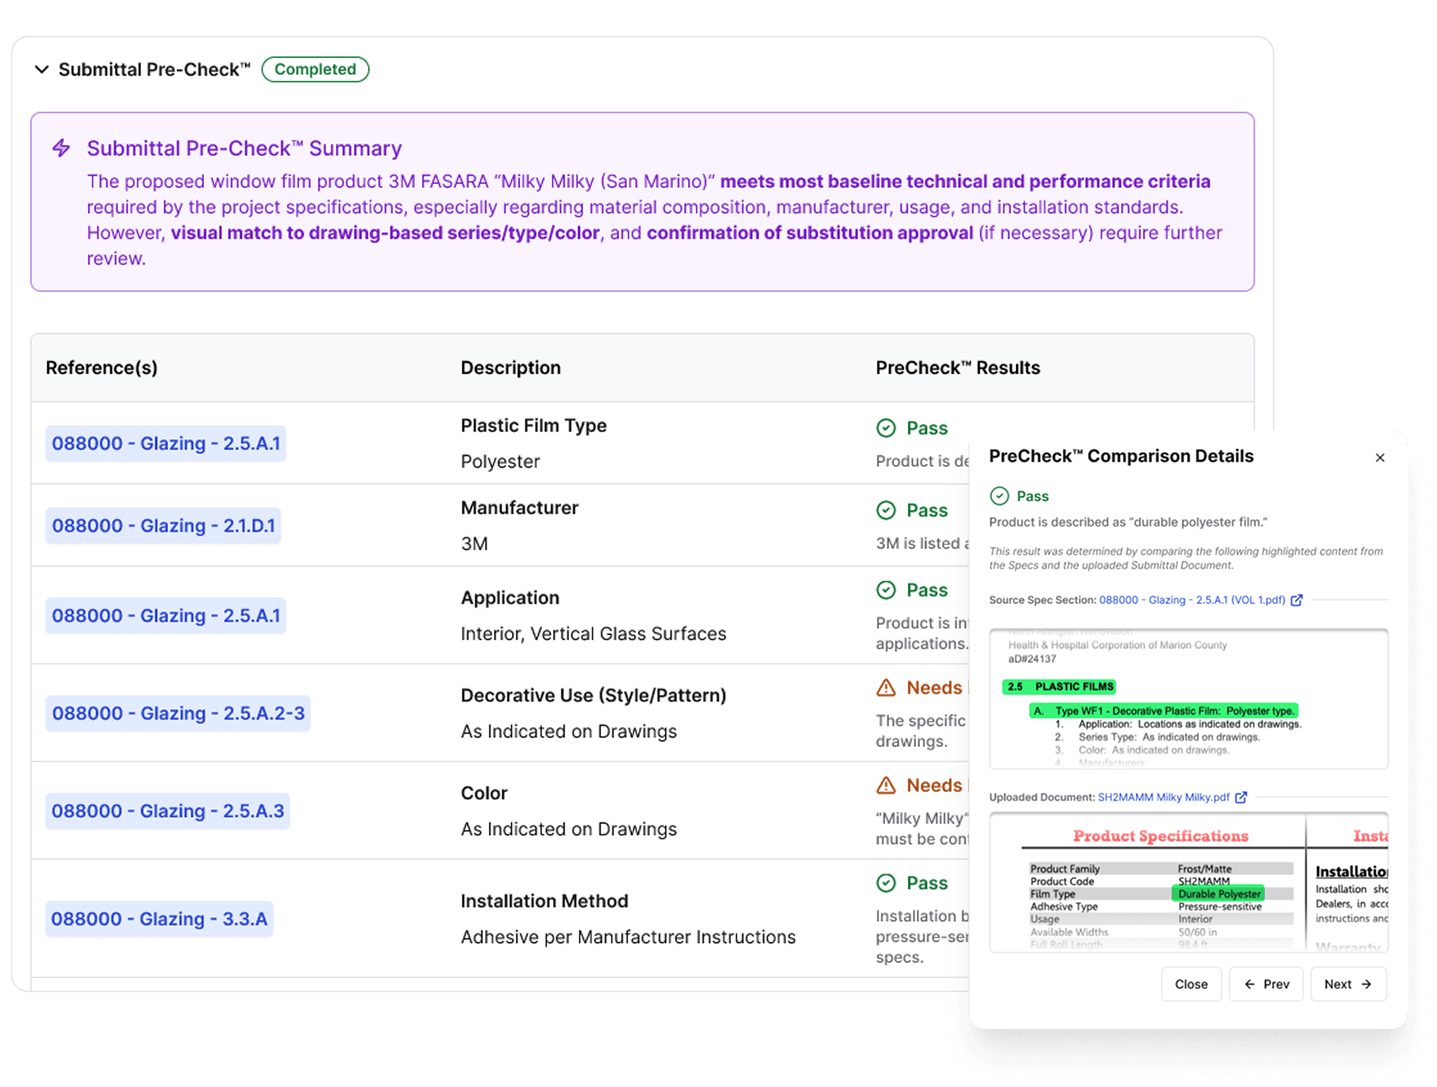Click the Close button in the details panel
Image resolution: width=1437 pixels, height=1087 pixels.
1191,984
